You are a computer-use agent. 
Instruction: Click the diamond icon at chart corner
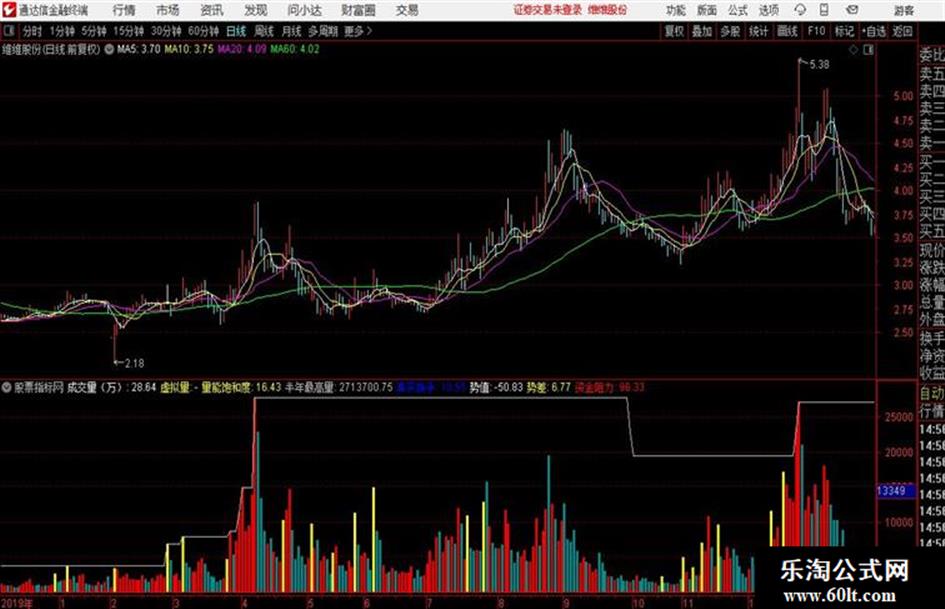coord(853,50)
